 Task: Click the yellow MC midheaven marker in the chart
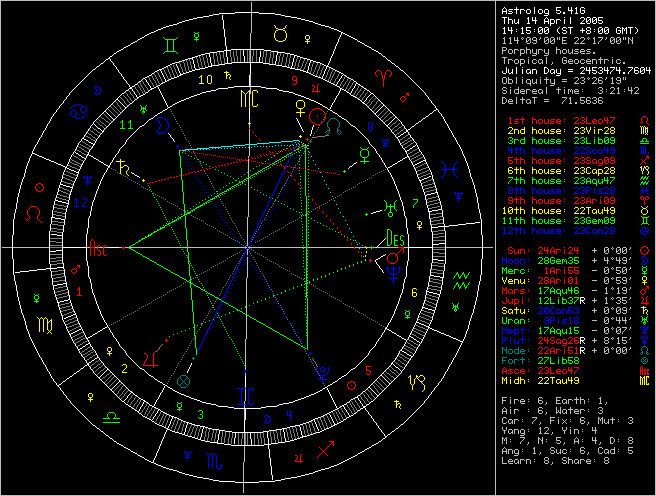[x=248, y=98]
